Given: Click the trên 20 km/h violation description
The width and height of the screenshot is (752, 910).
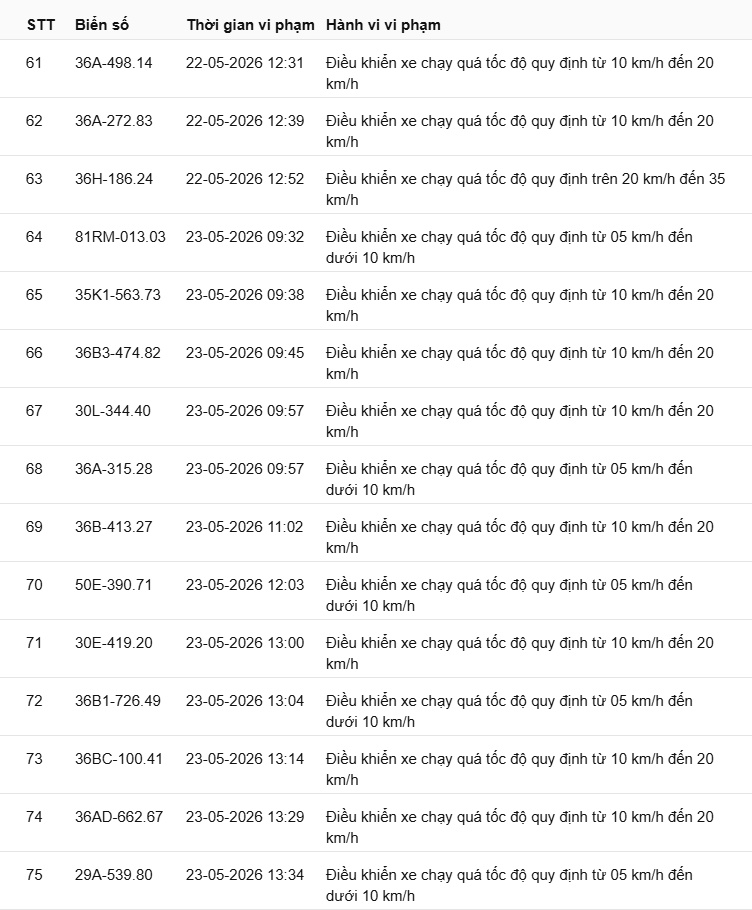Looking at the screenshot, I should [525, 189].
